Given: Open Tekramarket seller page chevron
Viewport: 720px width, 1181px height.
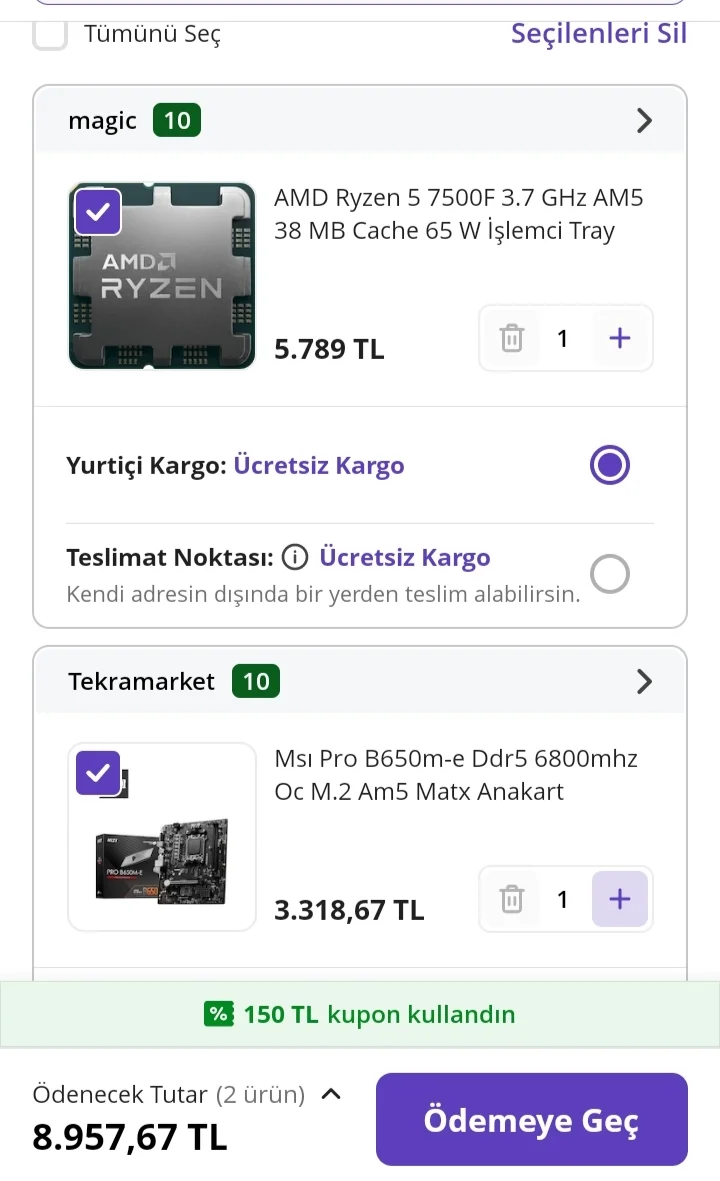Looking at the screenshot, I should 644,682.
